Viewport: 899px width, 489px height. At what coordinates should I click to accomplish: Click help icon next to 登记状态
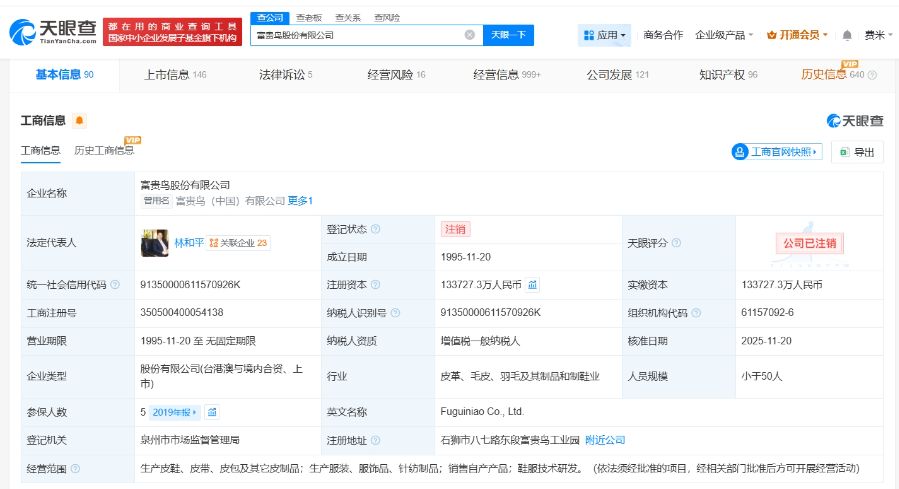pyautogui.click(x=376, y=229)
